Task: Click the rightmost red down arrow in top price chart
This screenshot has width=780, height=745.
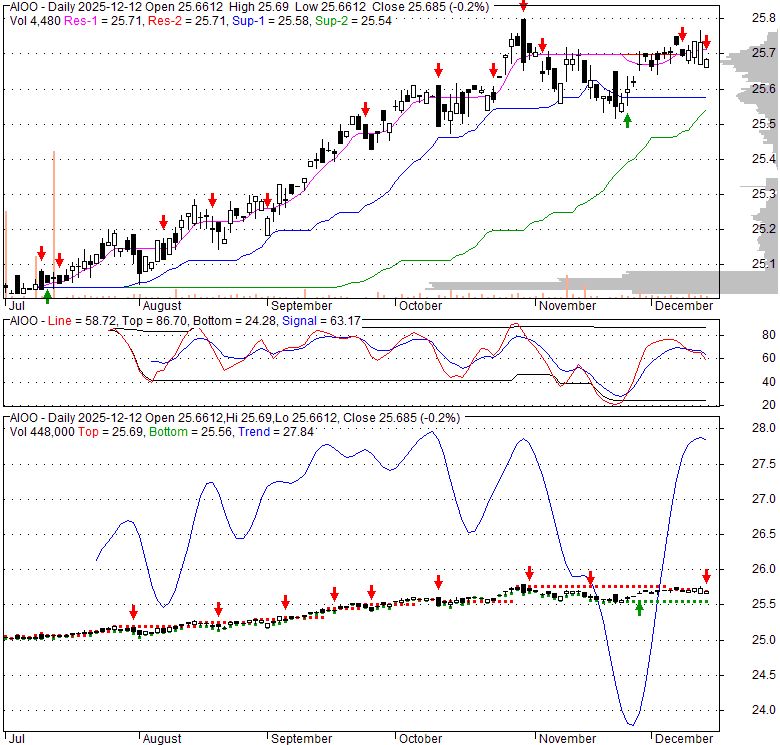Action: (x=706, y=43)
